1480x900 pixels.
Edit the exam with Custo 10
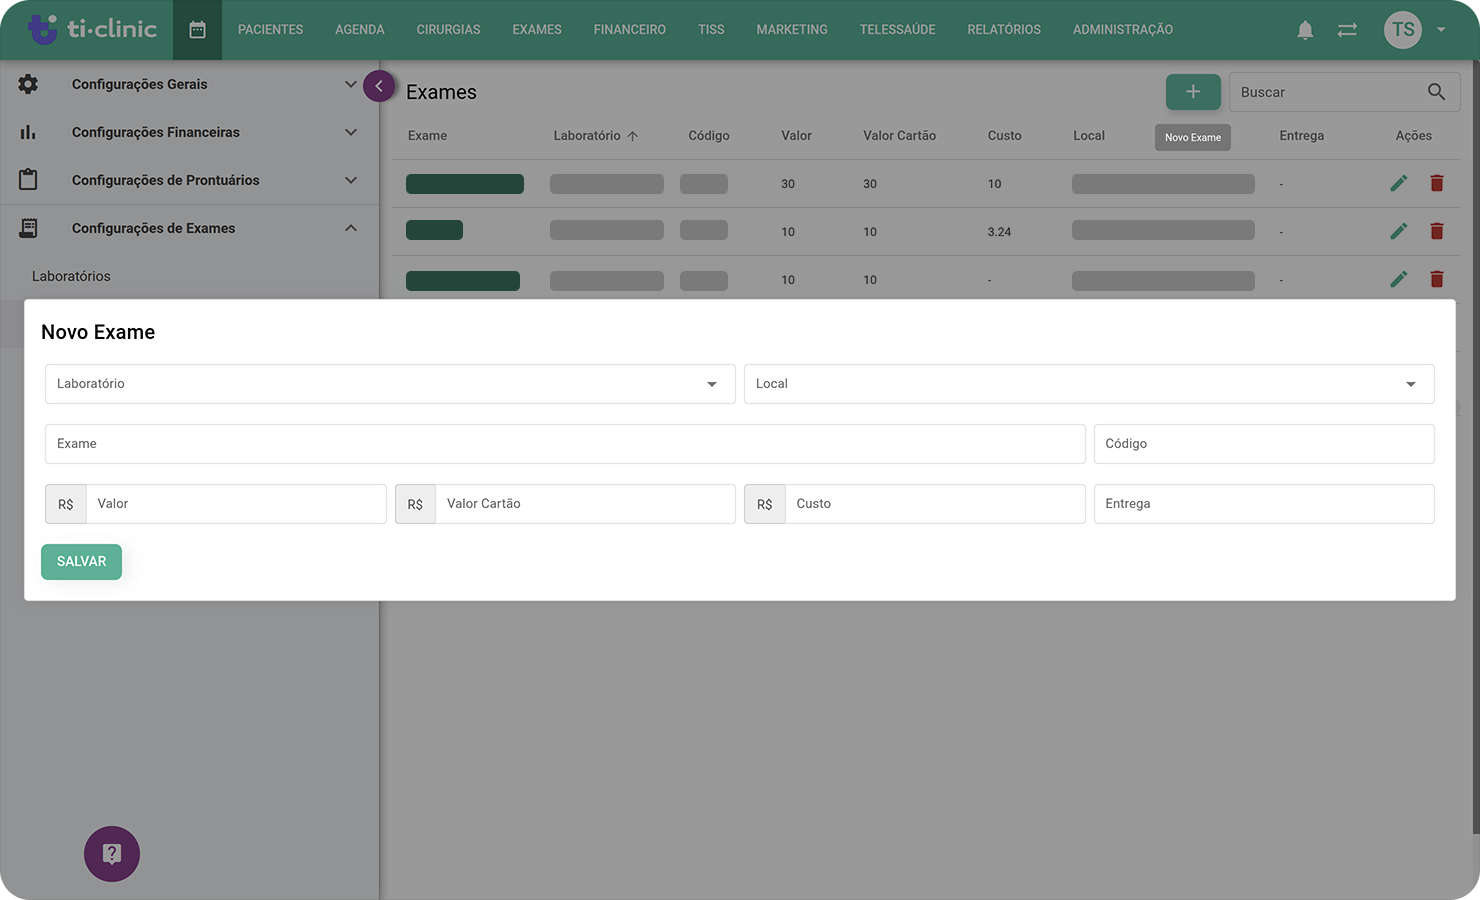pos(1399,183)
